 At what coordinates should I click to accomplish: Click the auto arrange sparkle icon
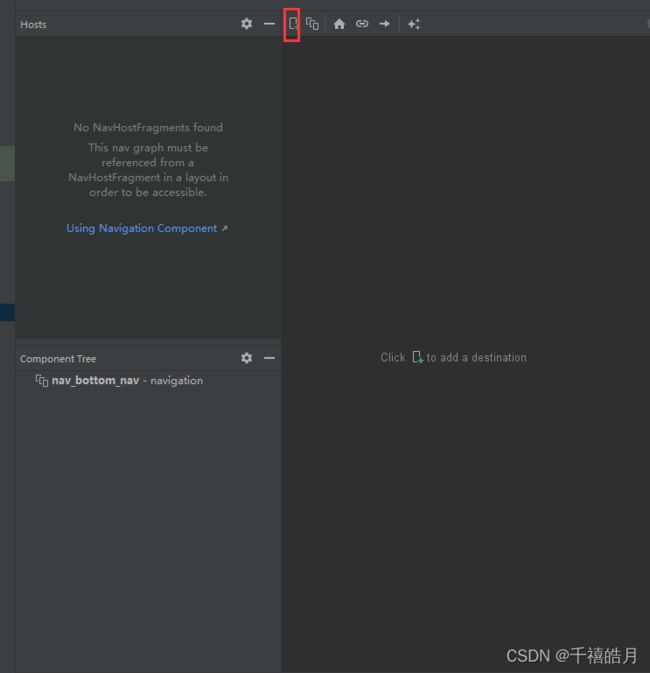pyautogui.click(x=414, y=24)
